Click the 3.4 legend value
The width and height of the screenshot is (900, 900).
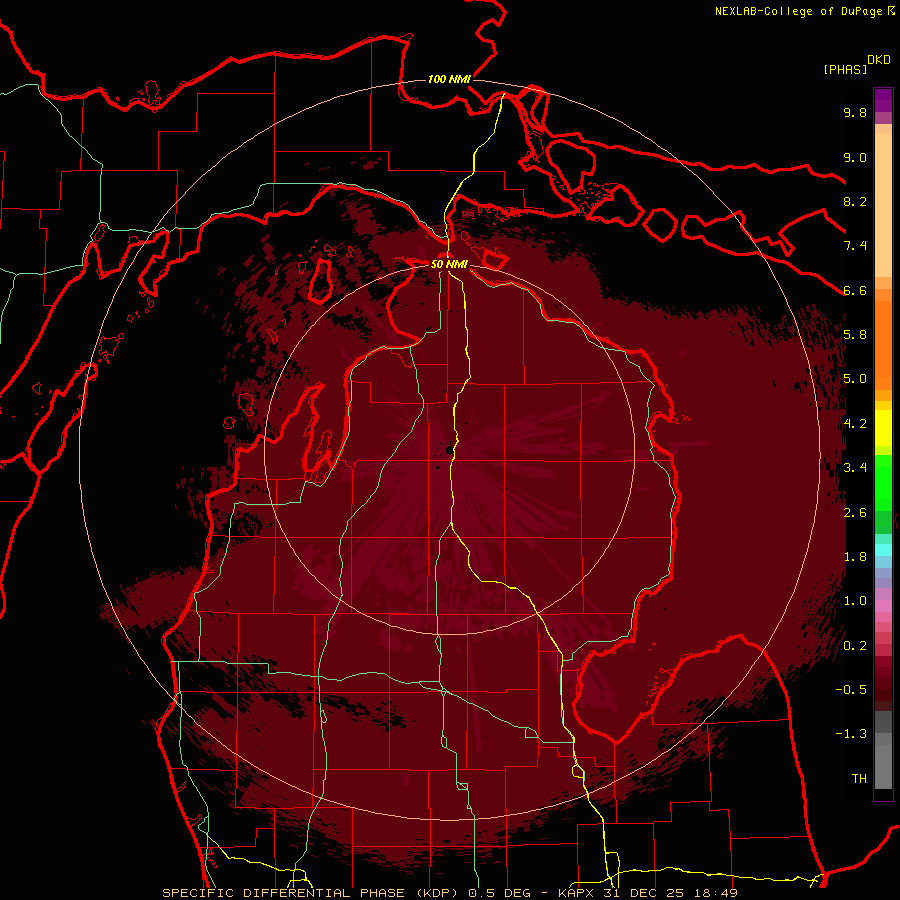855,468
